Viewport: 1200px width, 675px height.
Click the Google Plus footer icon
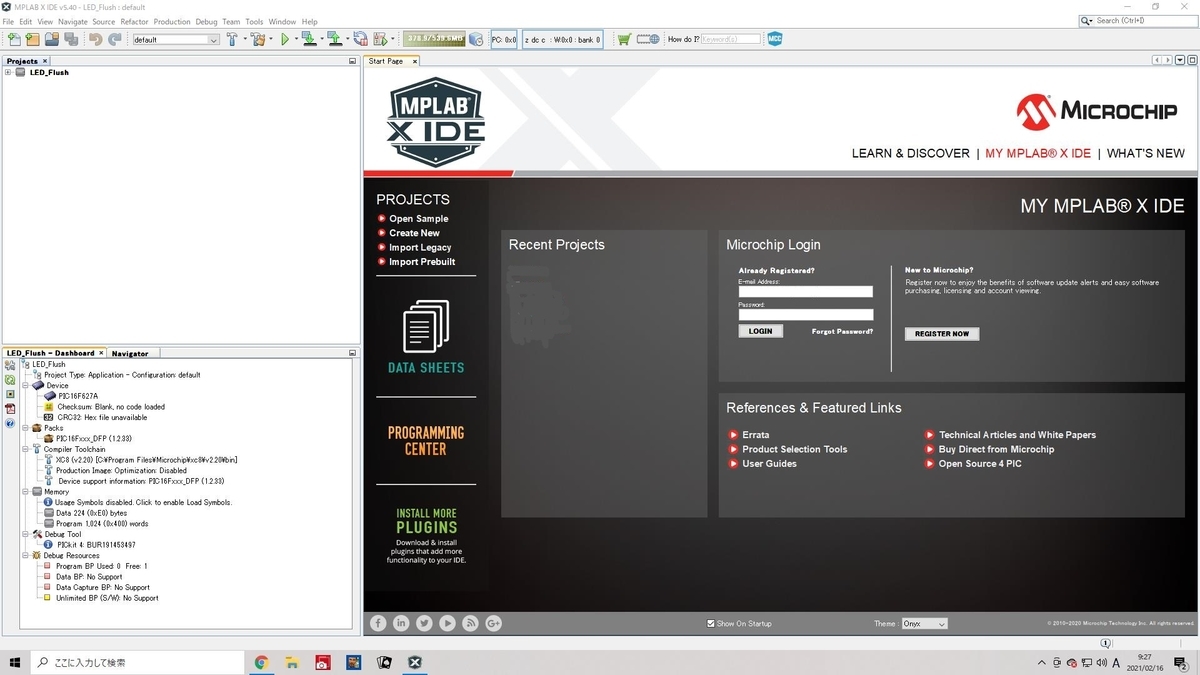tap(493, 623)
